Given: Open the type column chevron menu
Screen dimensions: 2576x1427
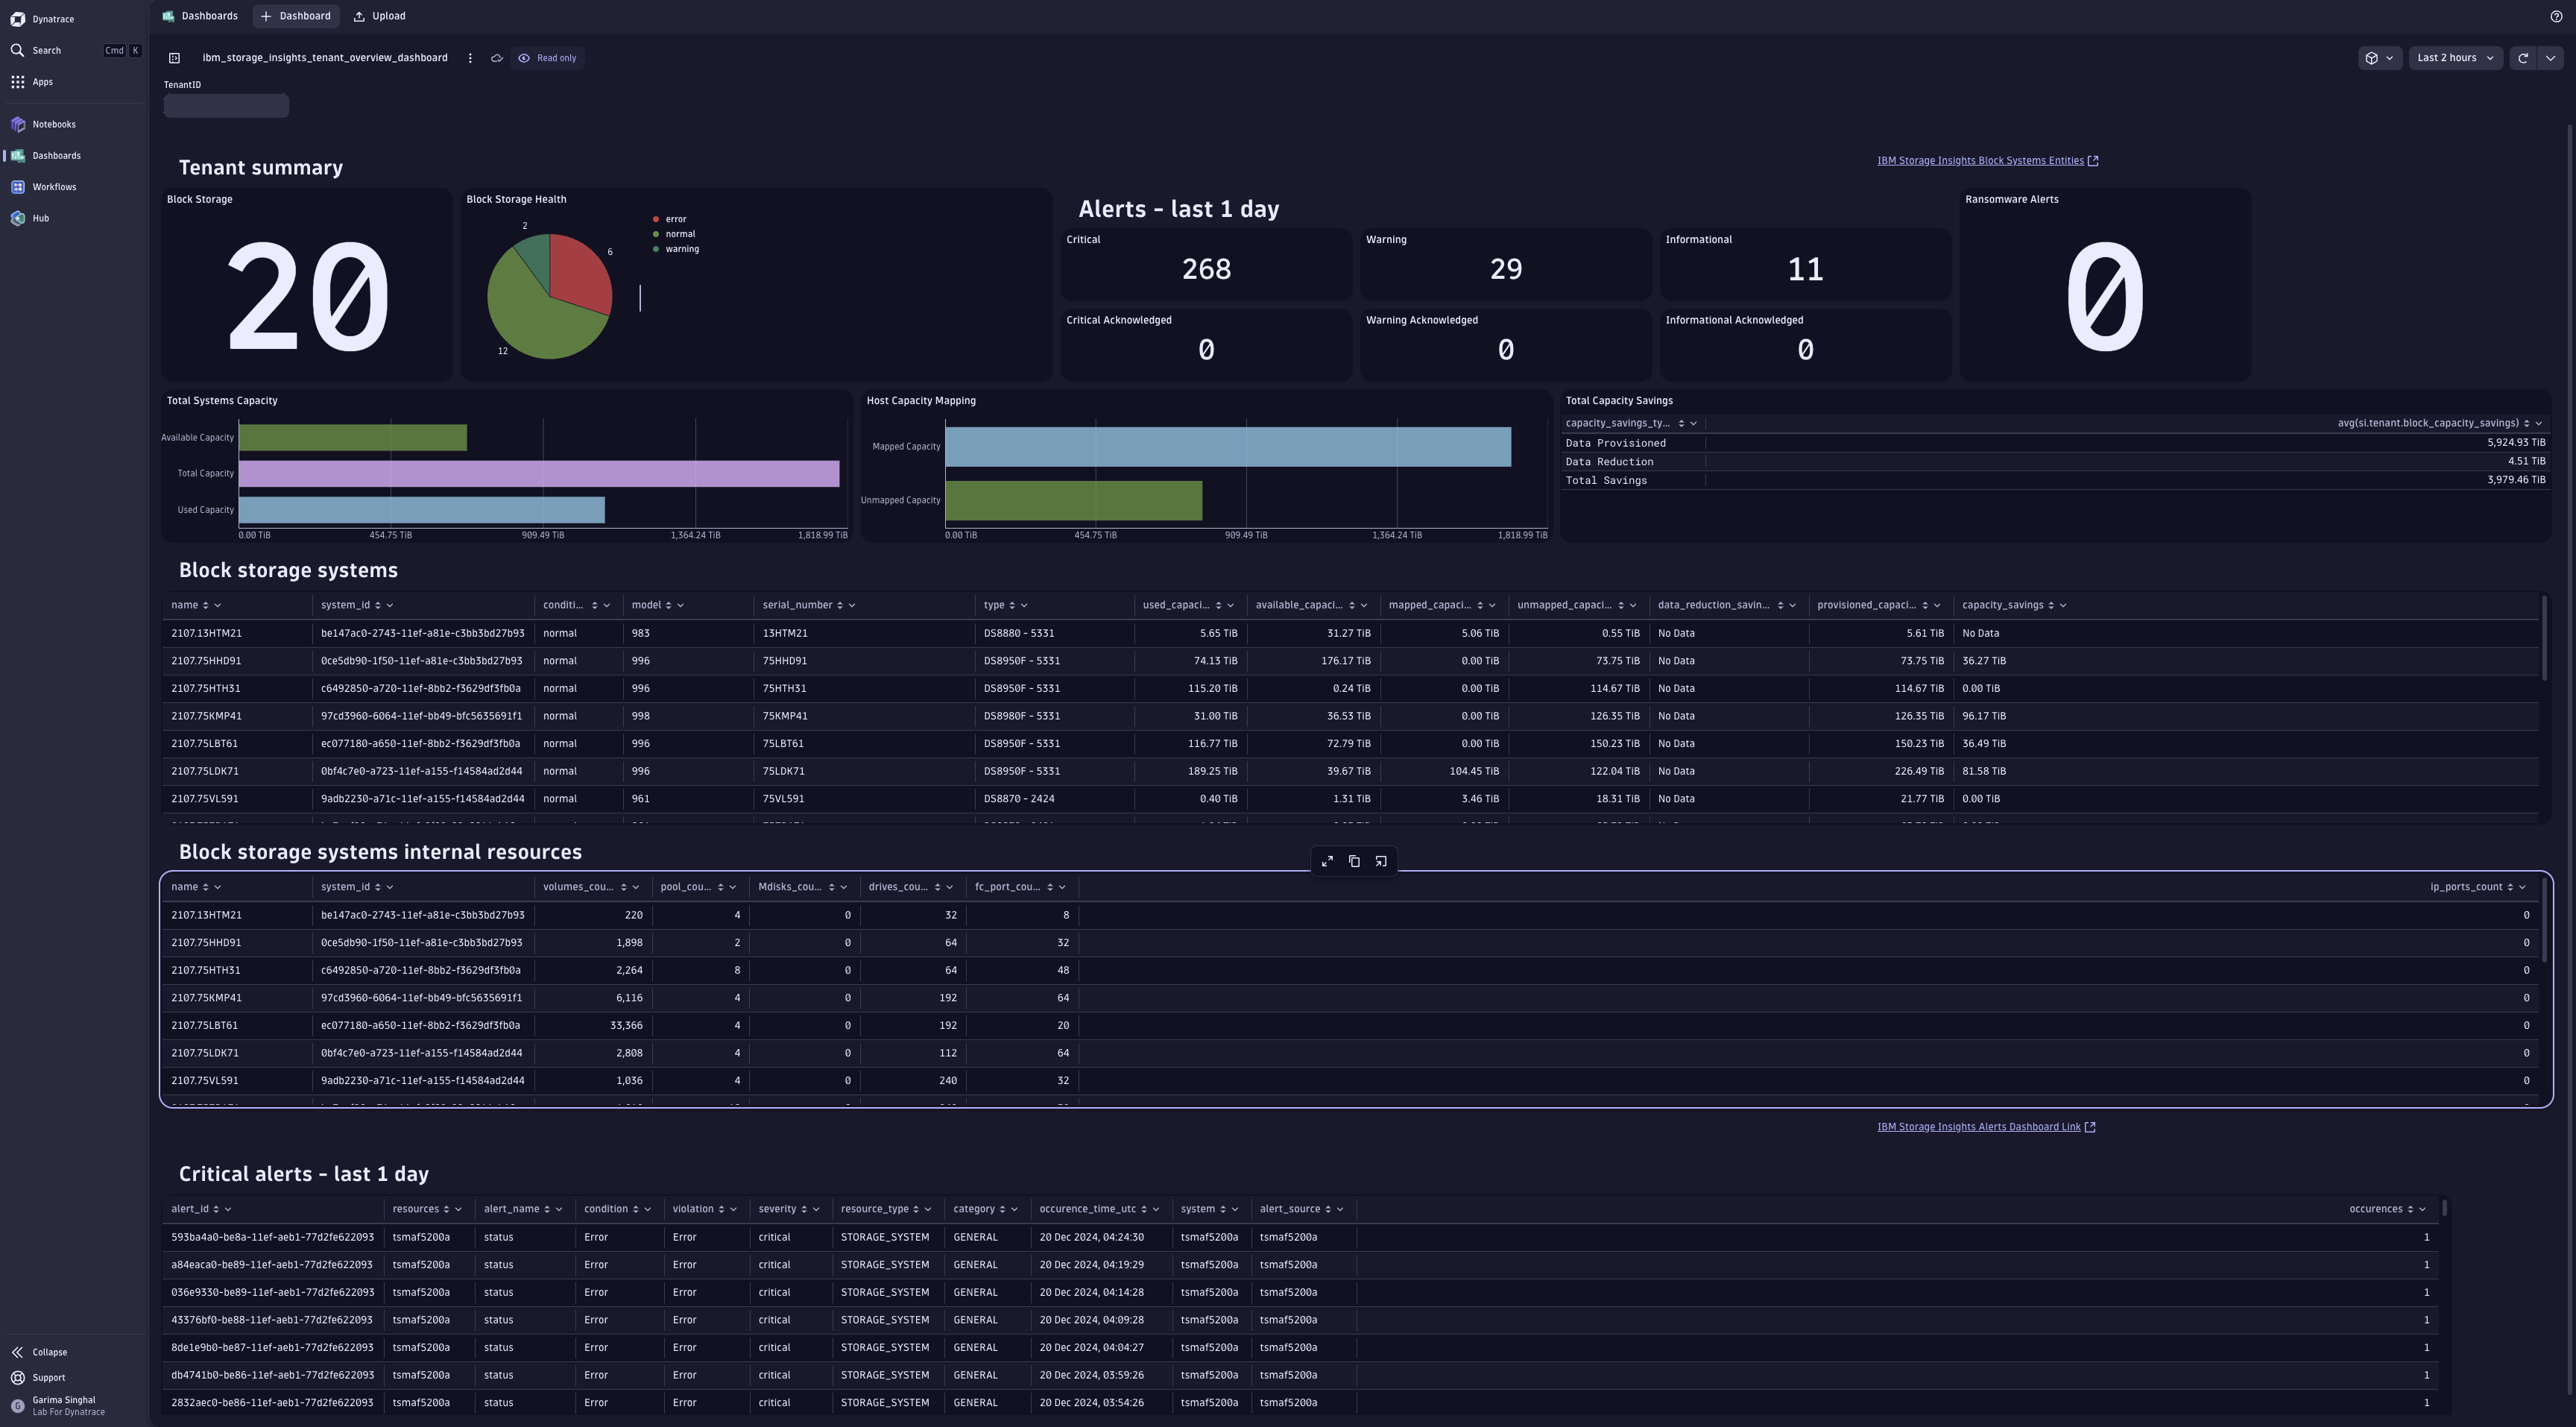Looking at the screenshot, I should (1024, 606).
